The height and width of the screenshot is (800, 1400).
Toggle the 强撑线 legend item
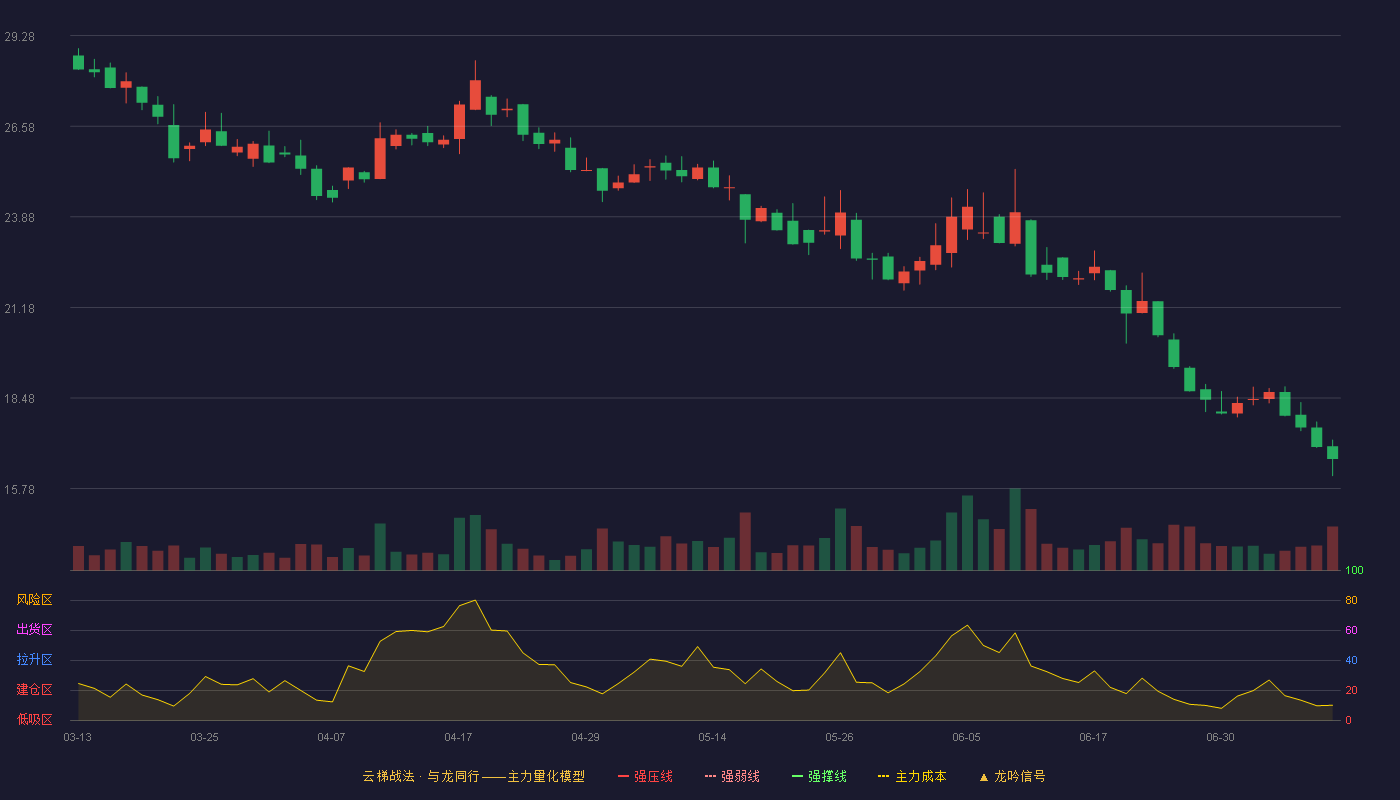[819, 776]
